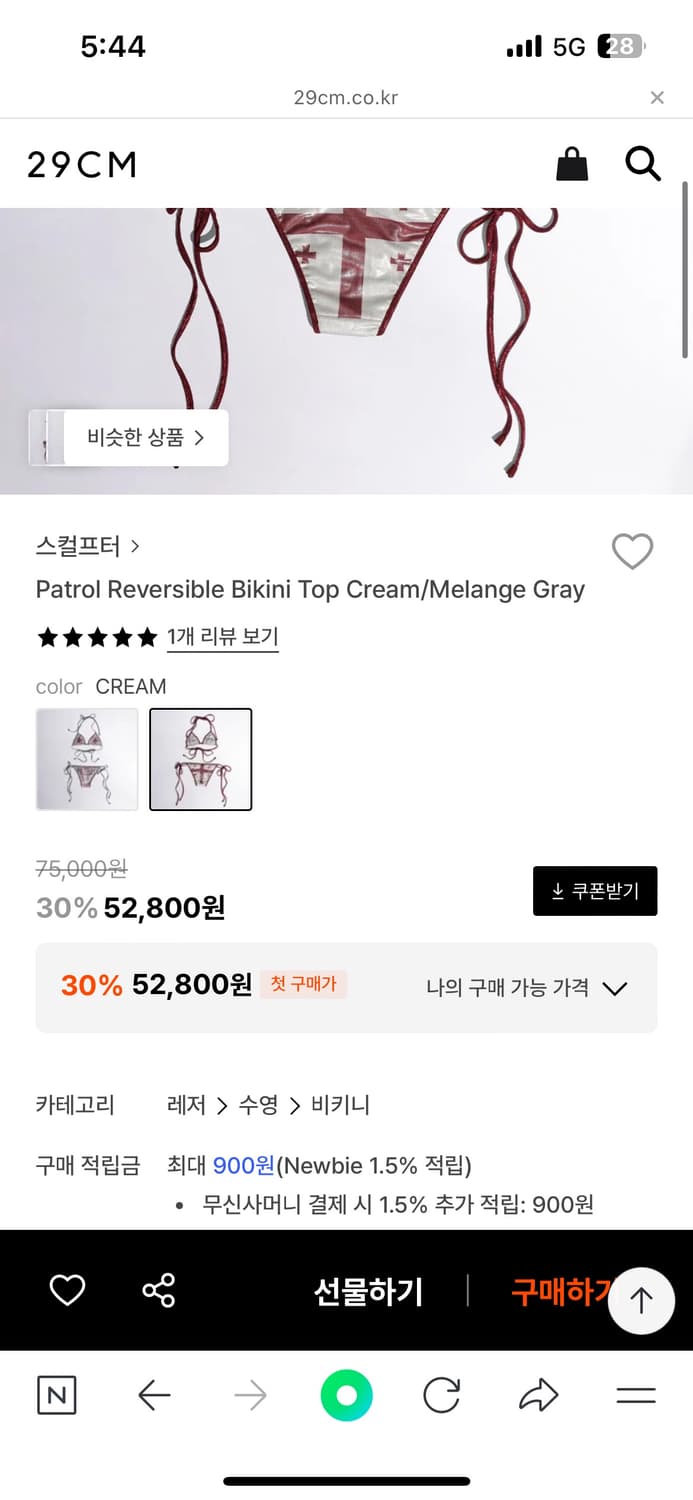Reload the page with the refresh icon
The image size is (693, 1500).
click(442, 1396)
